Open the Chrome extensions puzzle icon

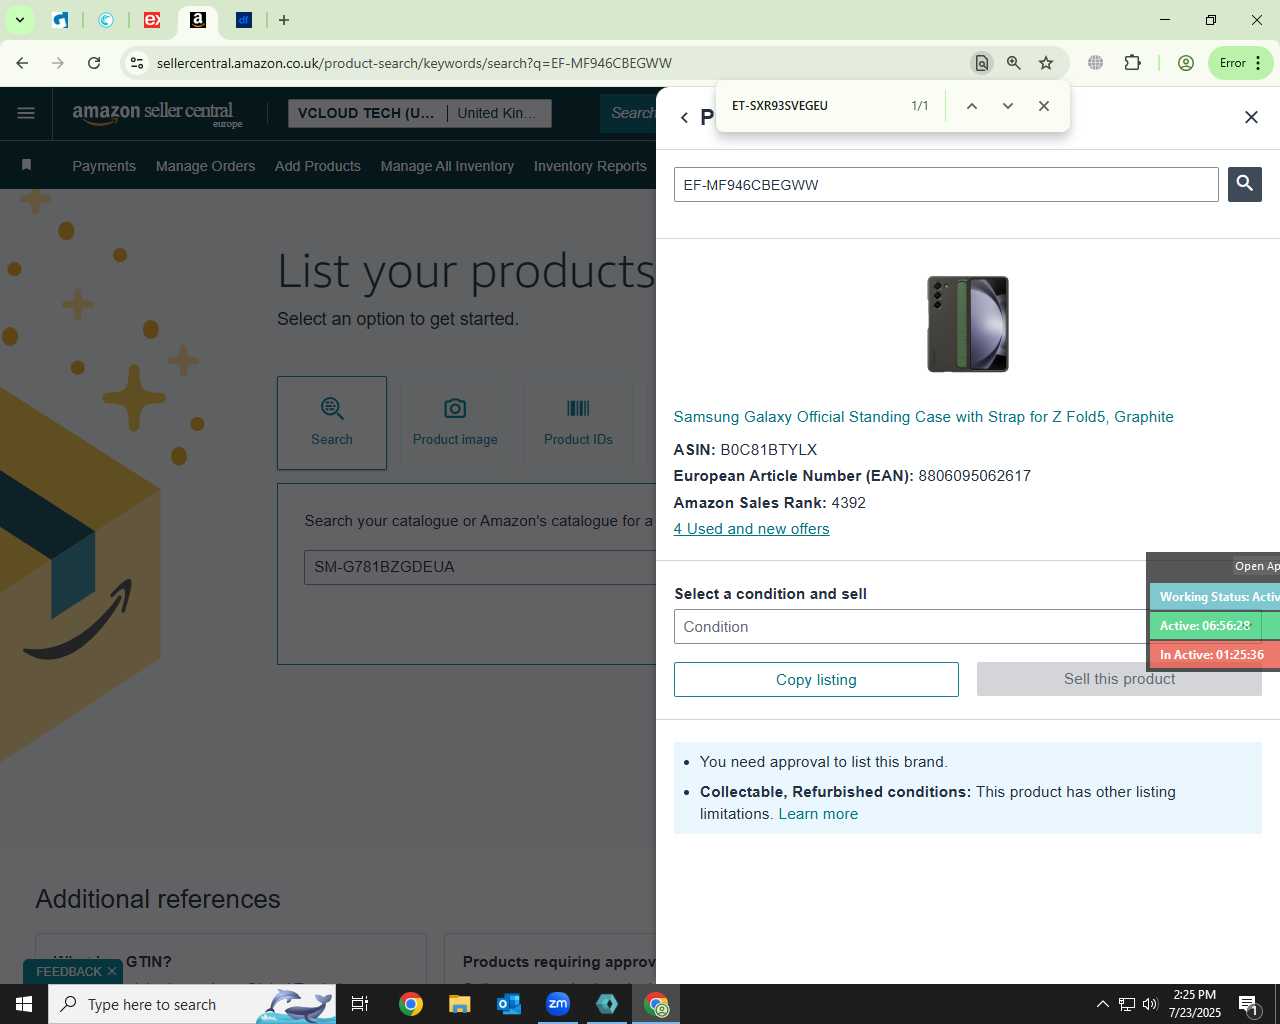pos(1132,63)
